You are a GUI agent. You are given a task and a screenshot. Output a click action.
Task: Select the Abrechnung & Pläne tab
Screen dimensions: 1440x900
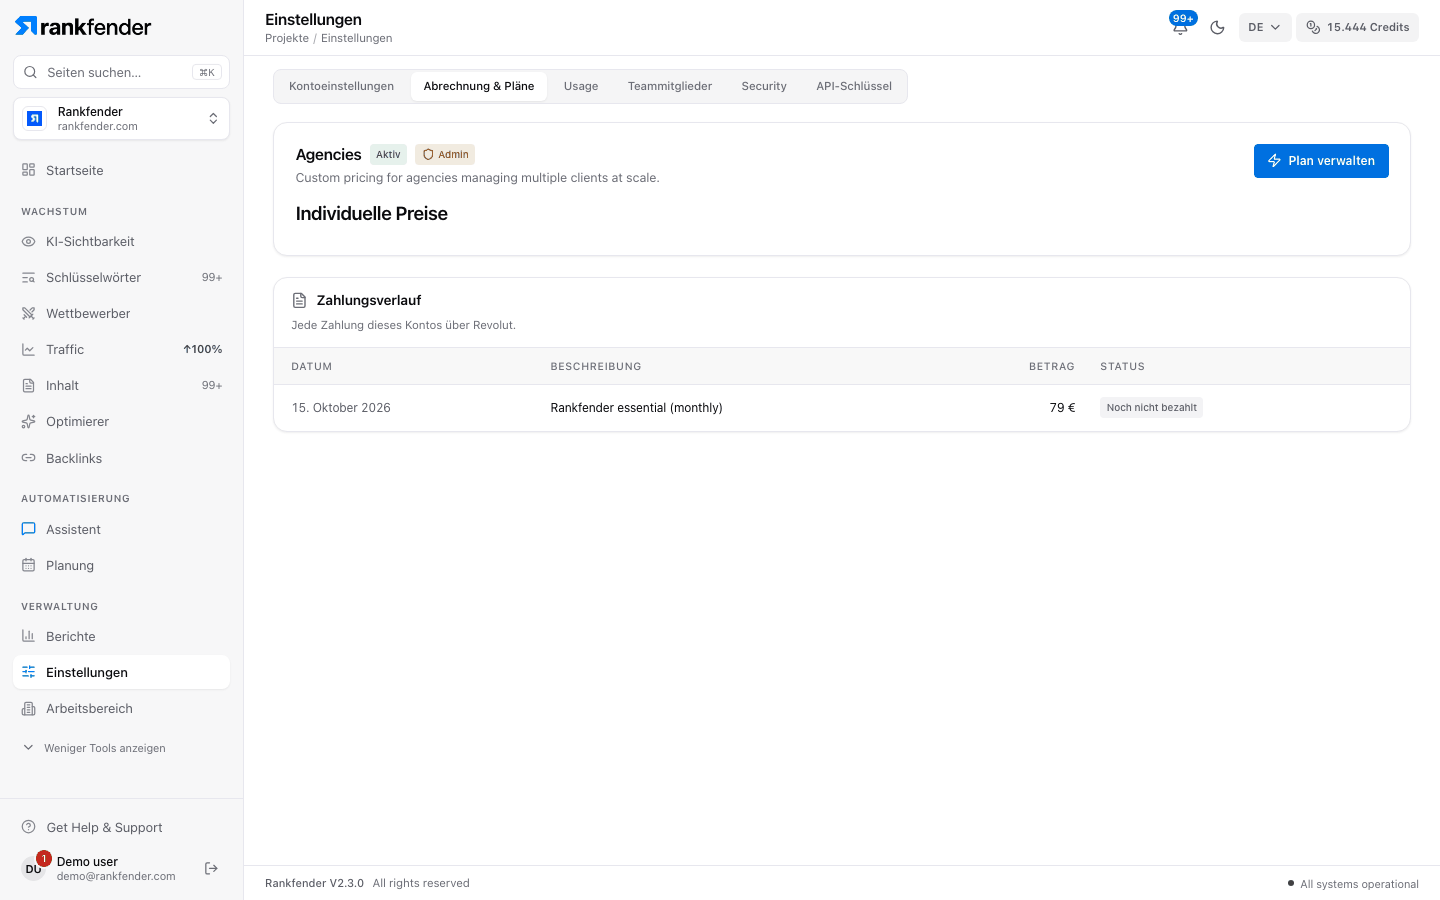pyautogui.click(x=479, y=86)
